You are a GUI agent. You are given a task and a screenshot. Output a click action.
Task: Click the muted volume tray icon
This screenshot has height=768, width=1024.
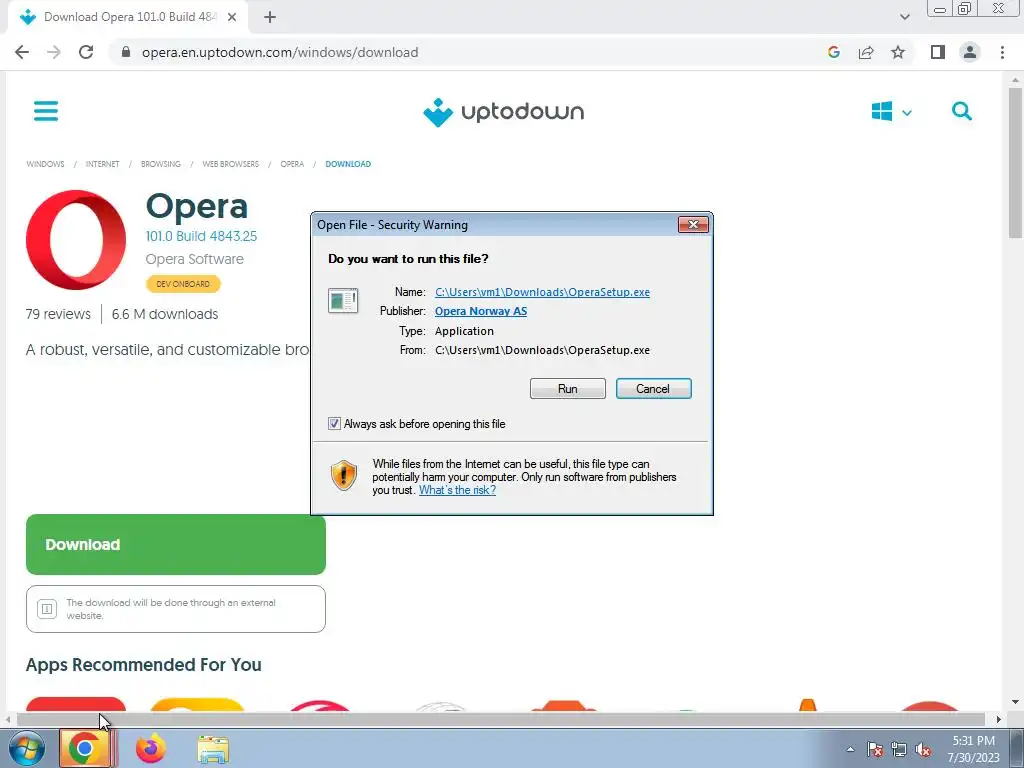[923, 750]
